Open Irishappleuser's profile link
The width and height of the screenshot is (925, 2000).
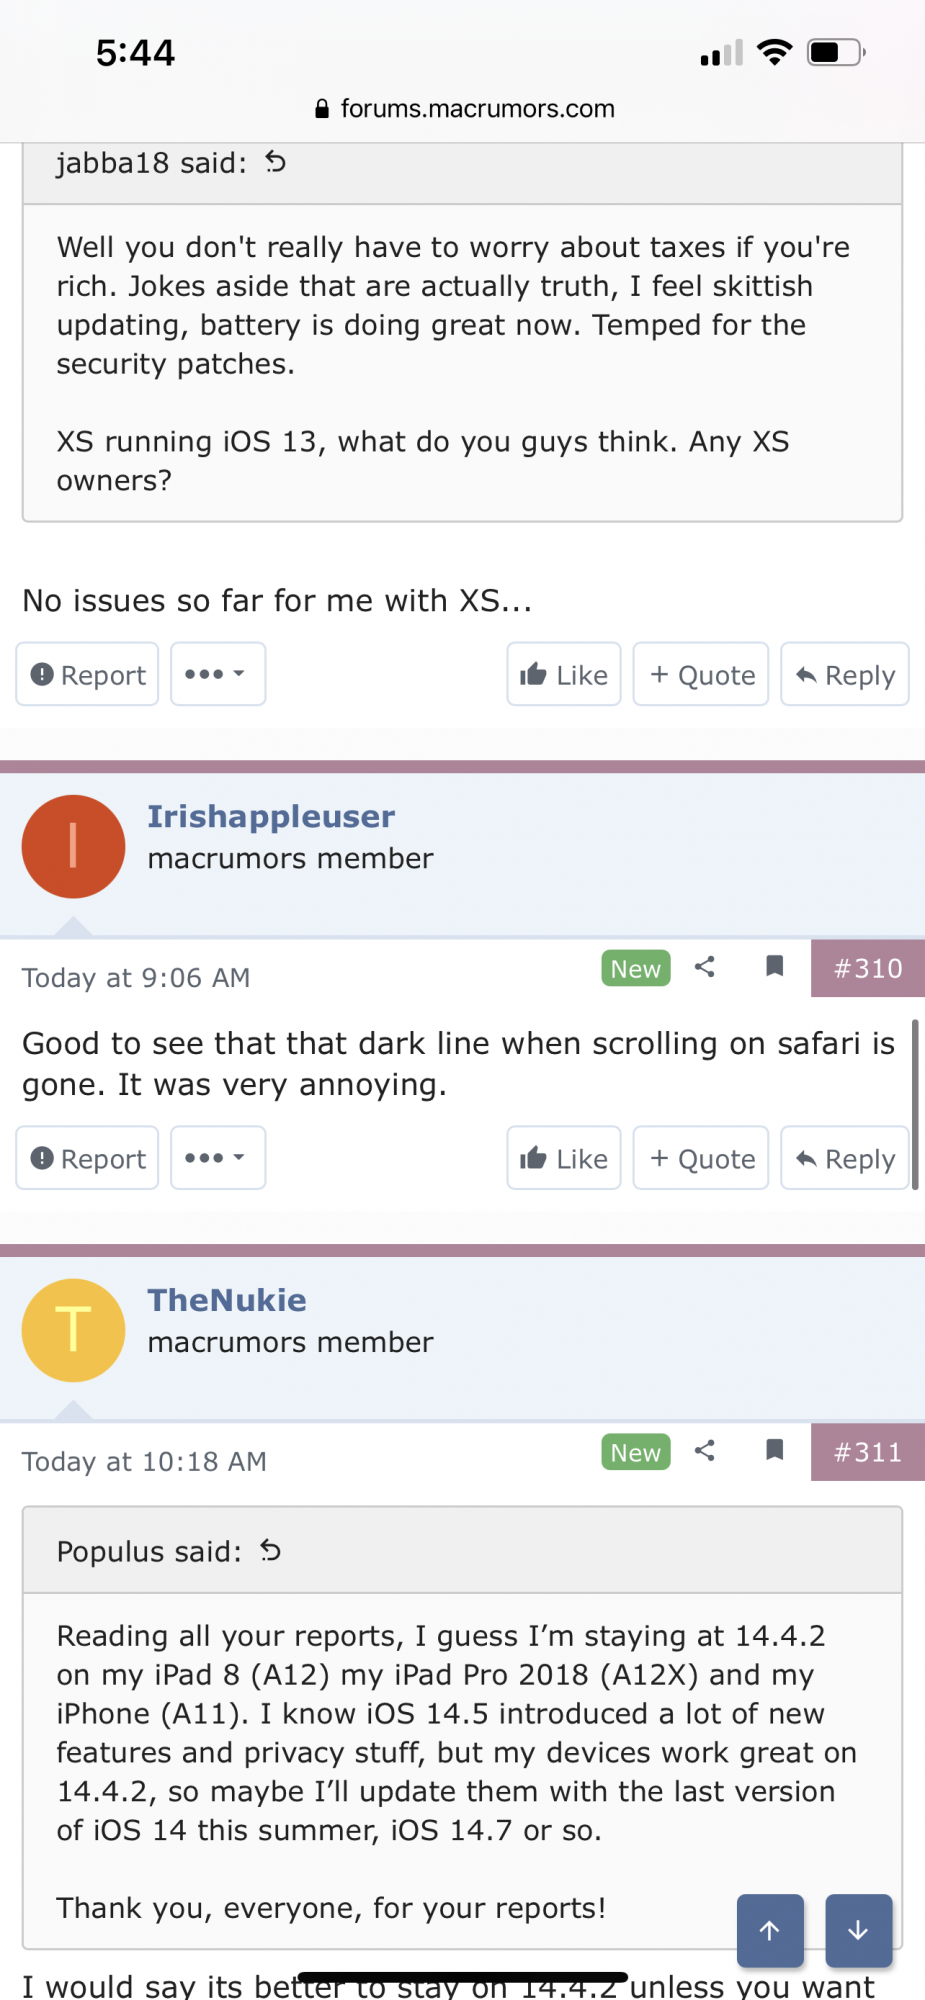tap(271, 816)
